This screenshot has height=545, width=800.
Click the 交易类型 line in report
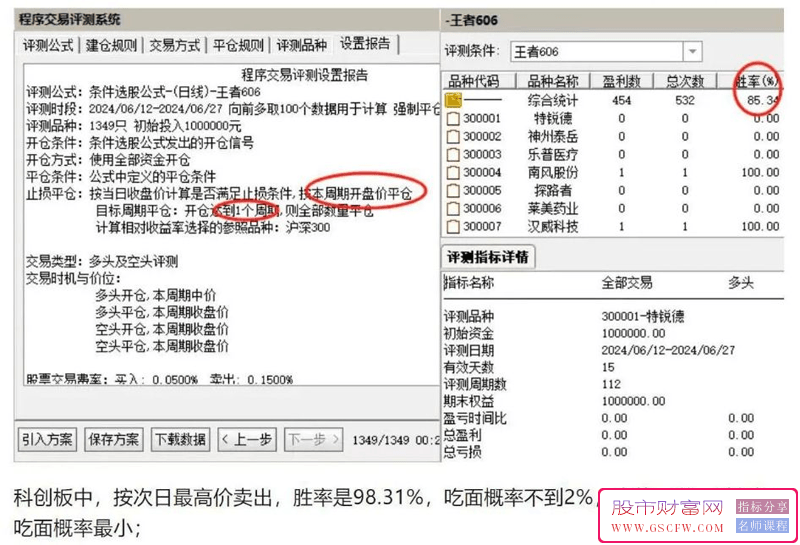pyautogui.click(x=102, y=262)
